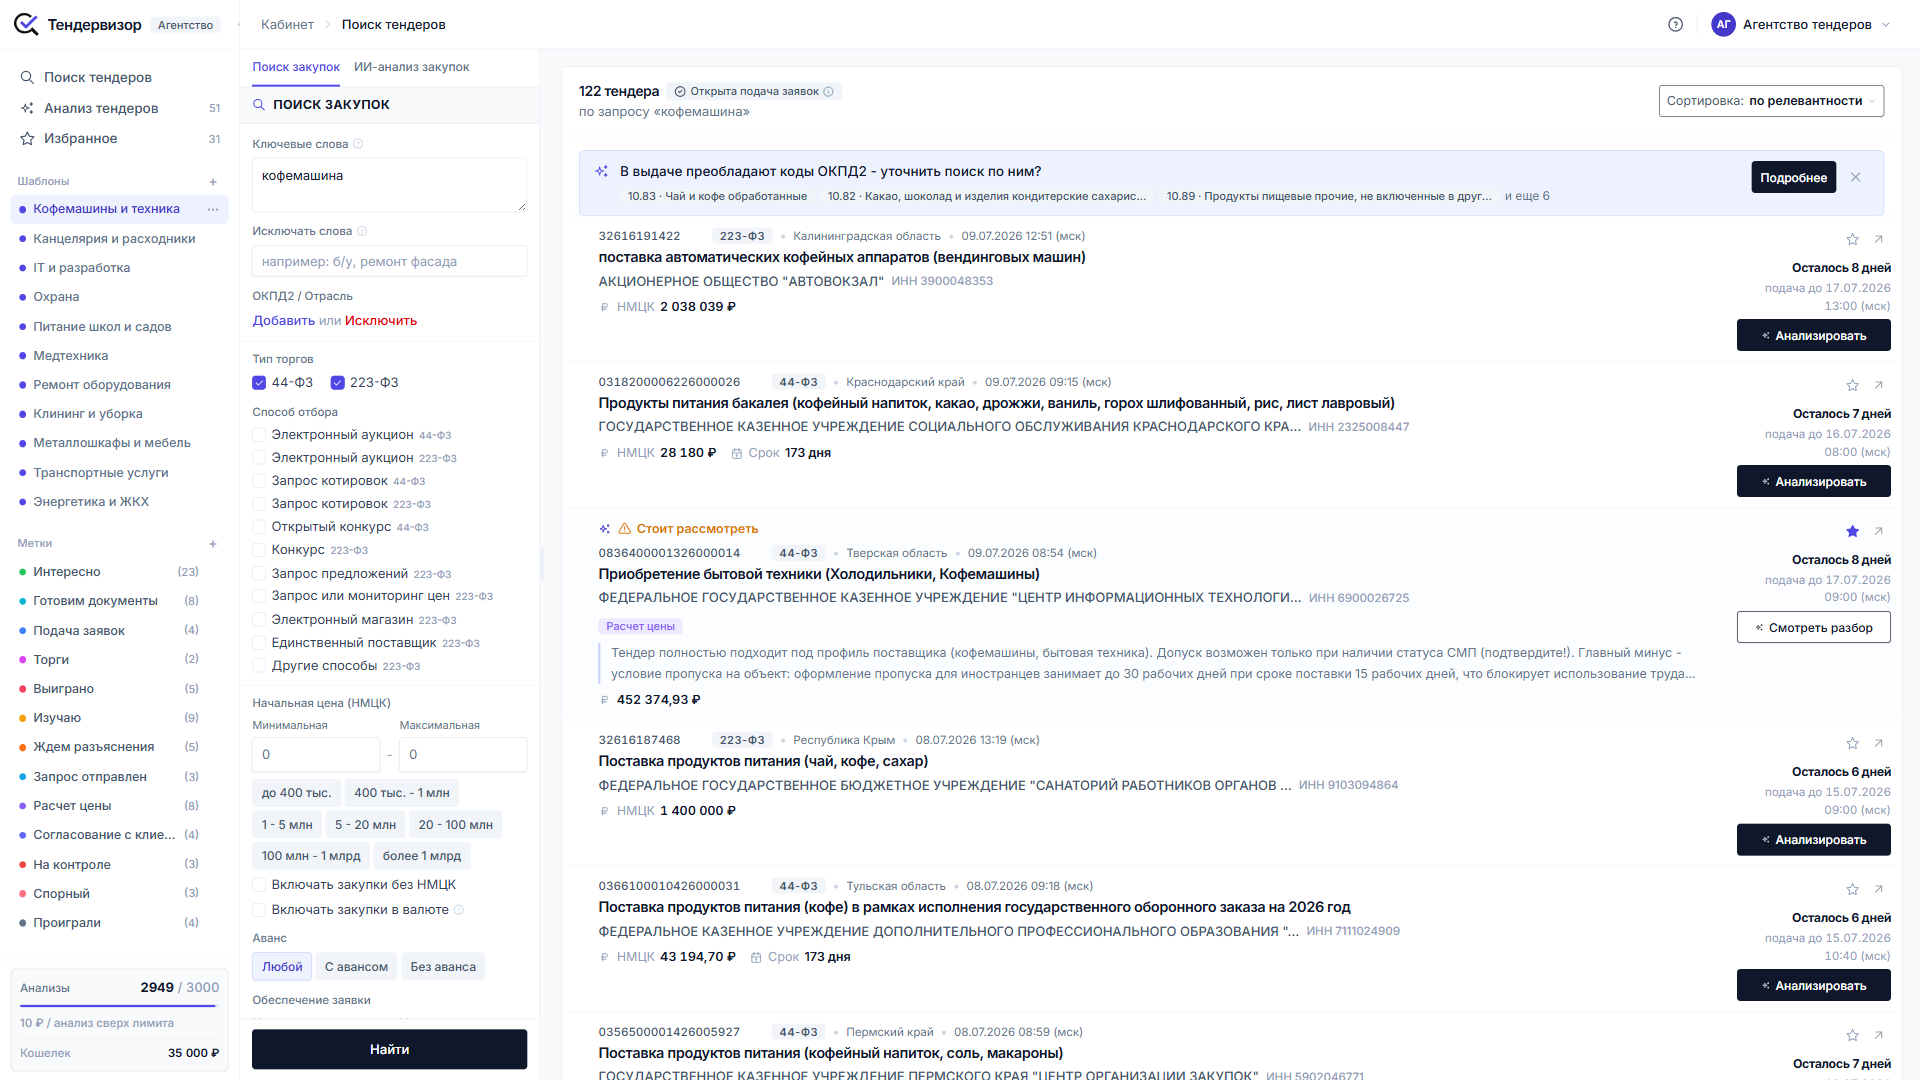Check Запрос предложений 223-ФЗ

click(259, 574)
